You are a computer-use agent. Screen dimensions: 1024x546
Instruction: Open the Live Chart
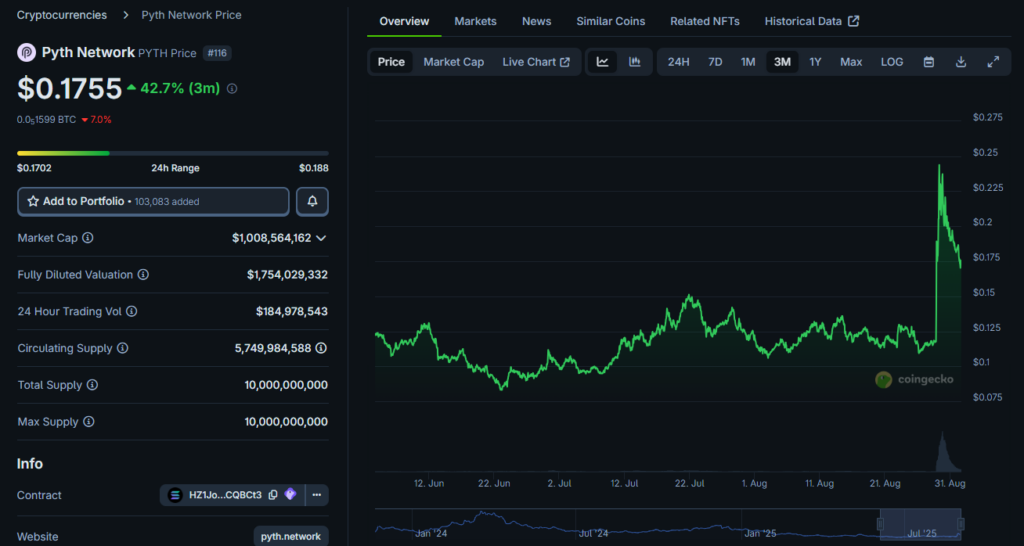coord(536,62)
